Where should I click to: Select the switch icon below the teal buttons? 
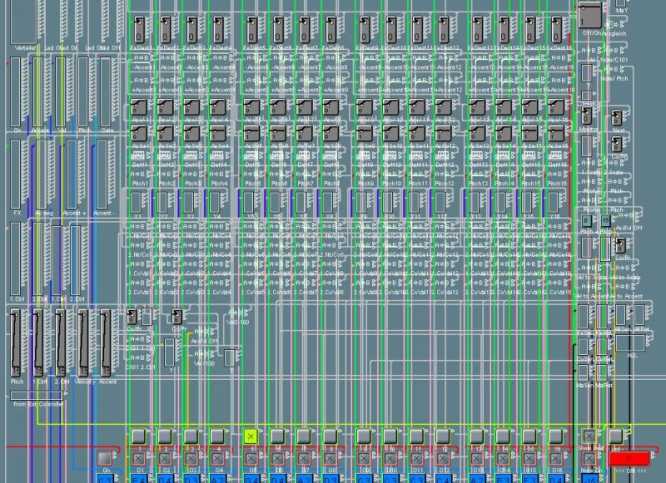(621, 246)
